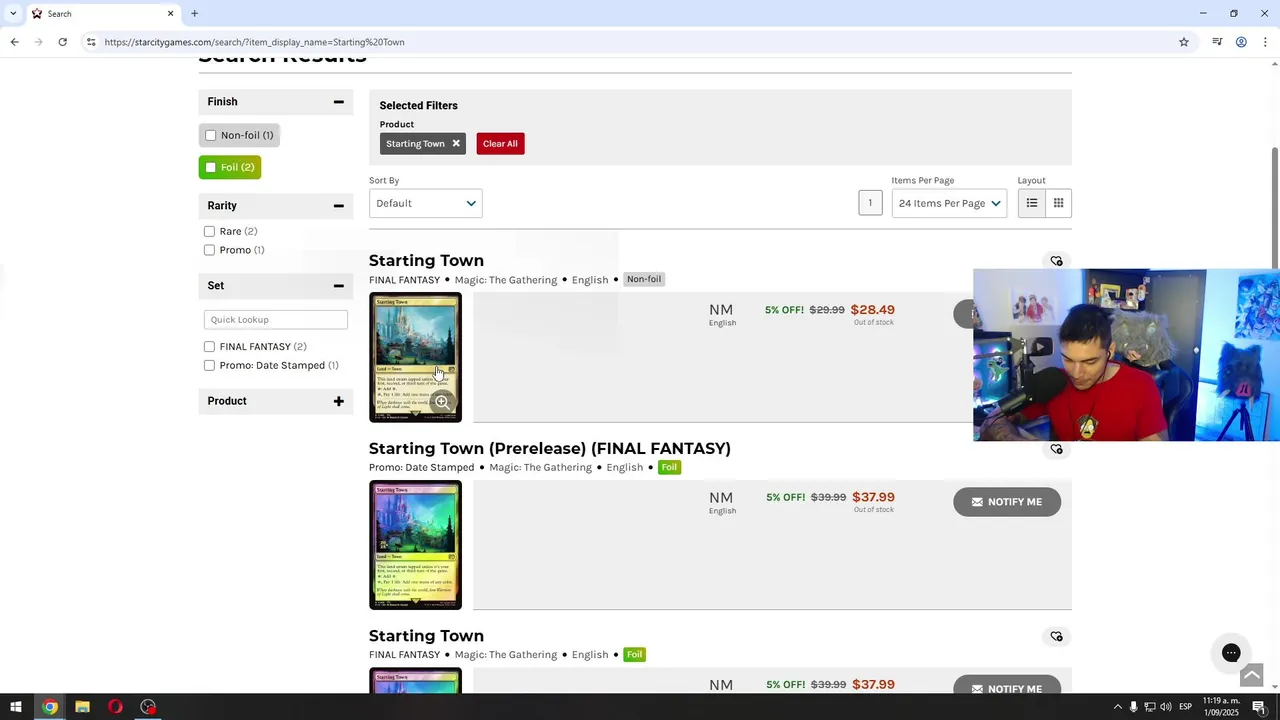Image resolution: width=1280 pixels, height=720 pixels.
Task: Click the ESP language indicator in taskbar
Action: tap(1185, 707)
